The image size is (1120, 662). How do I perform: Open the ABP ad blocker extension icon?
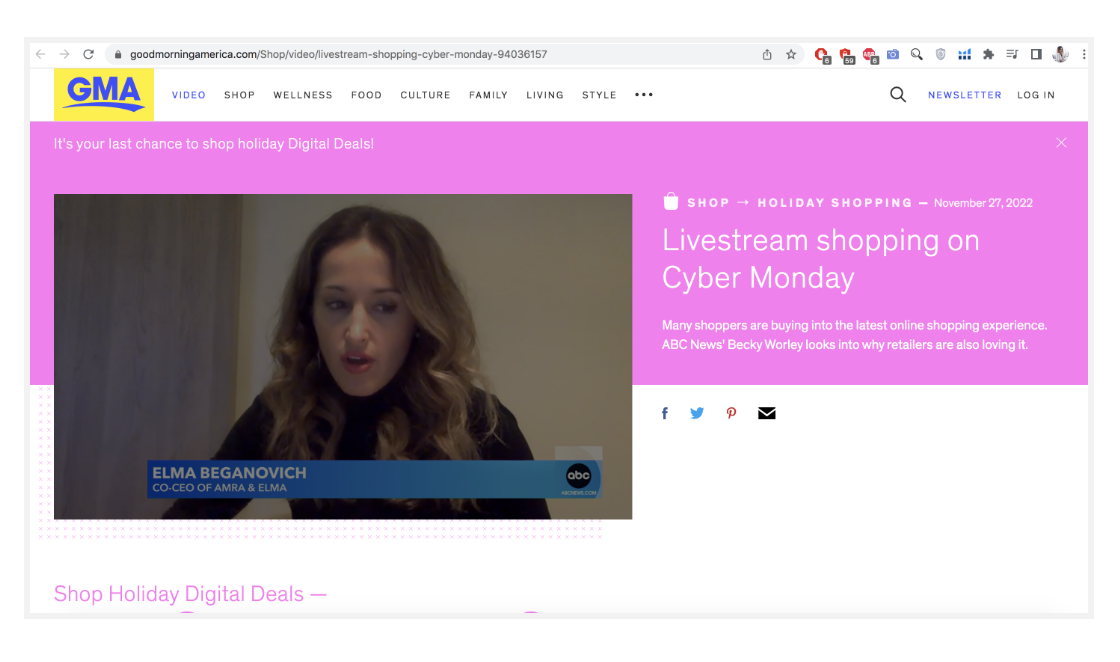870,55
